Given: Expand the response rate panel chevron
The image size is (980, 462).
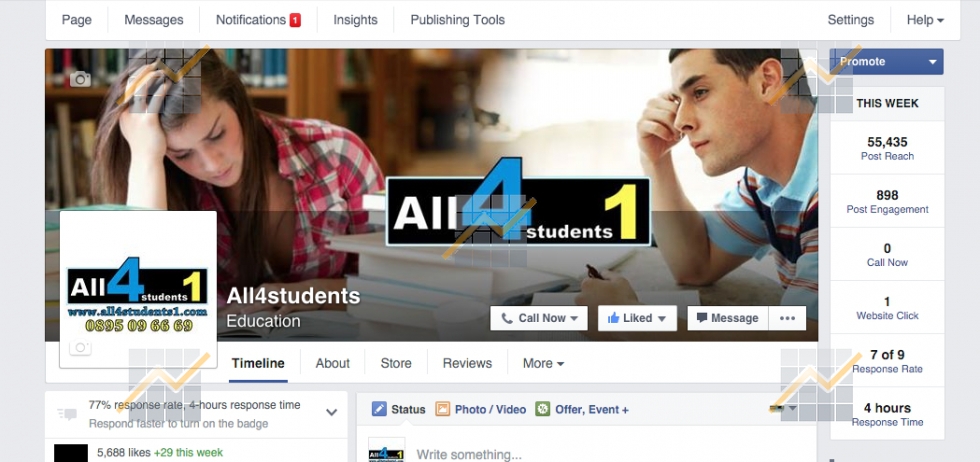Looking at the screenshot, I should [x=332, y=412].
